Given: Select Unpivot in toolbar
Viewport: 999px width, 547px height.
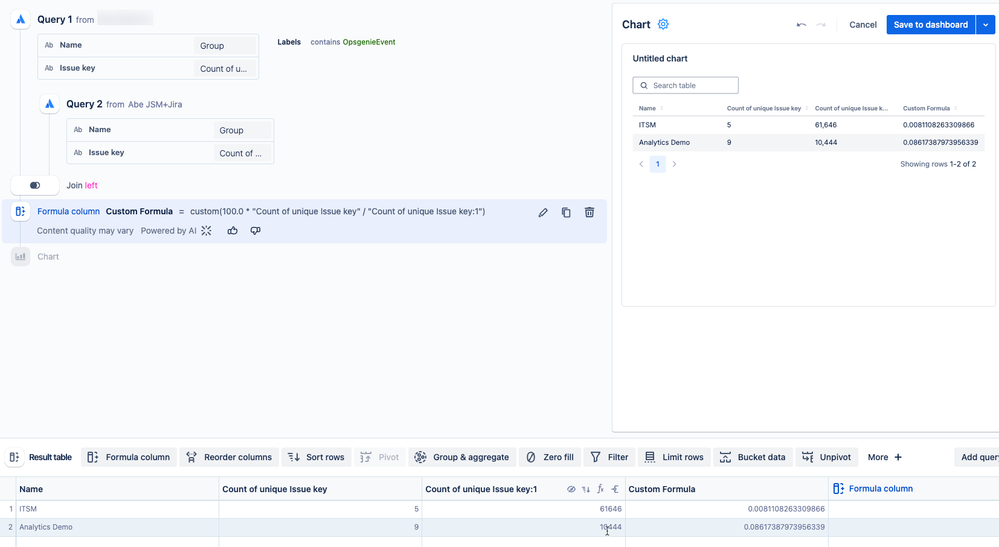Looking at the screenshot, I should (826, 457).
